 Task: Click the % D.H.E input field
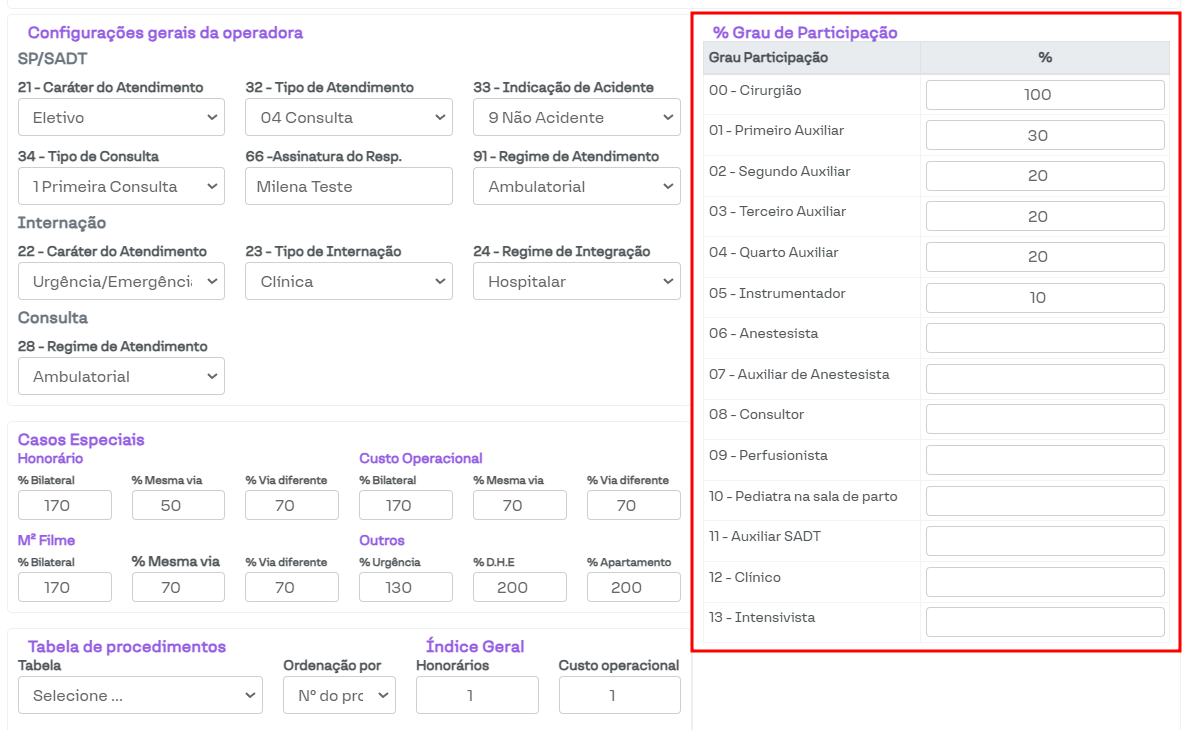(513, 587)
